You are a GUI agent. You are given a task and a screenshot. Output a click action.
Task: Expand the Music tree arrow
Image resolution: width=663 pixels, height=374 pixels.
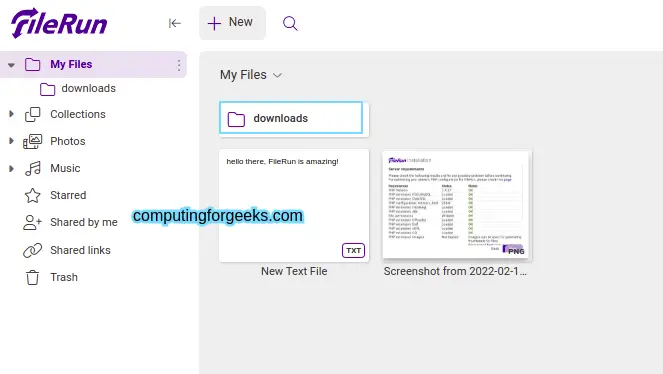click(11, 169)
